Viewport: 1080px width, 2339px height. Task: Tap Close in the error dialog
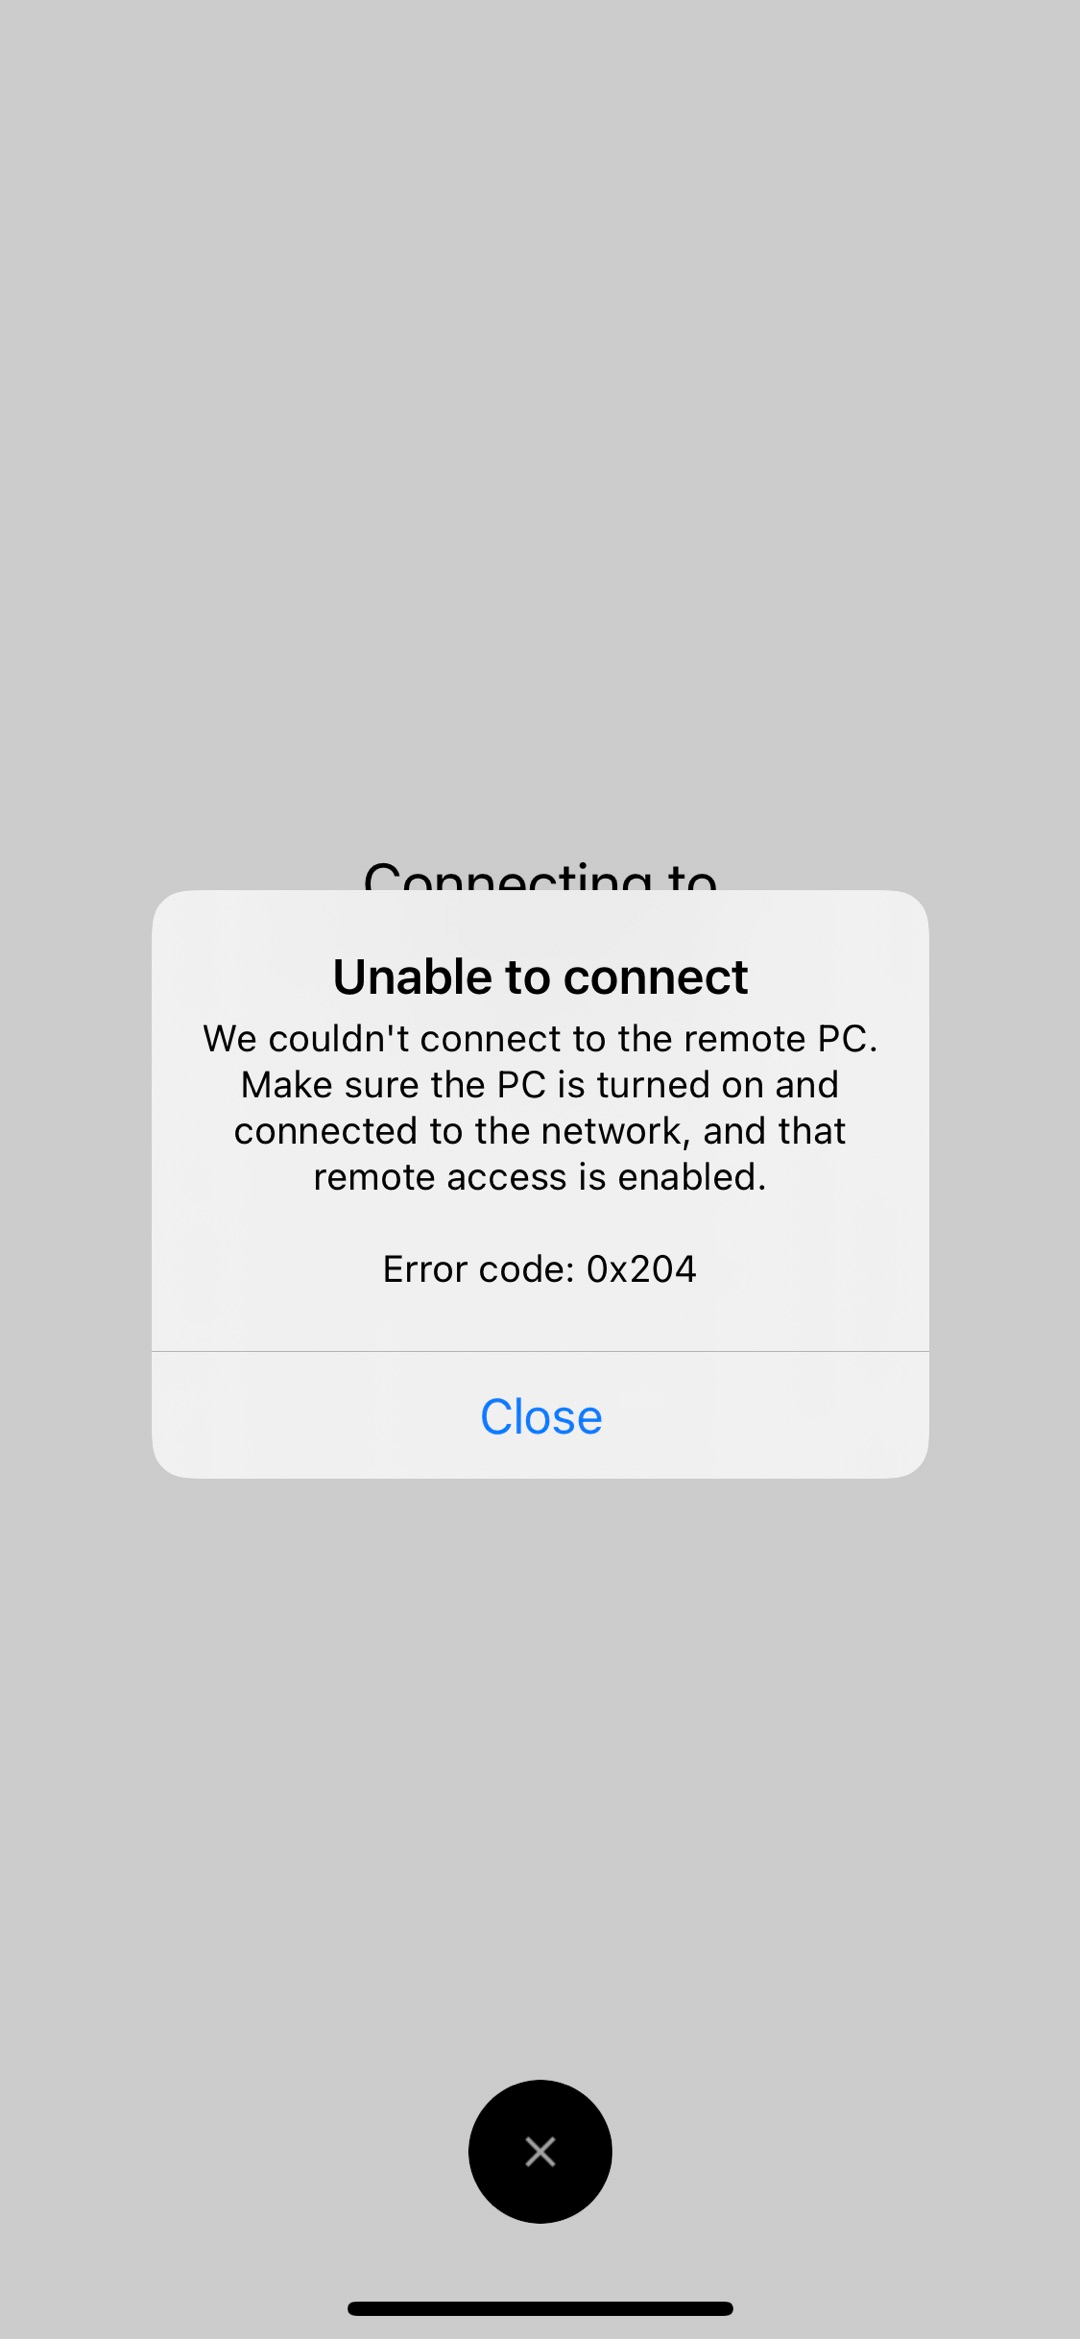click(540, 1415)
